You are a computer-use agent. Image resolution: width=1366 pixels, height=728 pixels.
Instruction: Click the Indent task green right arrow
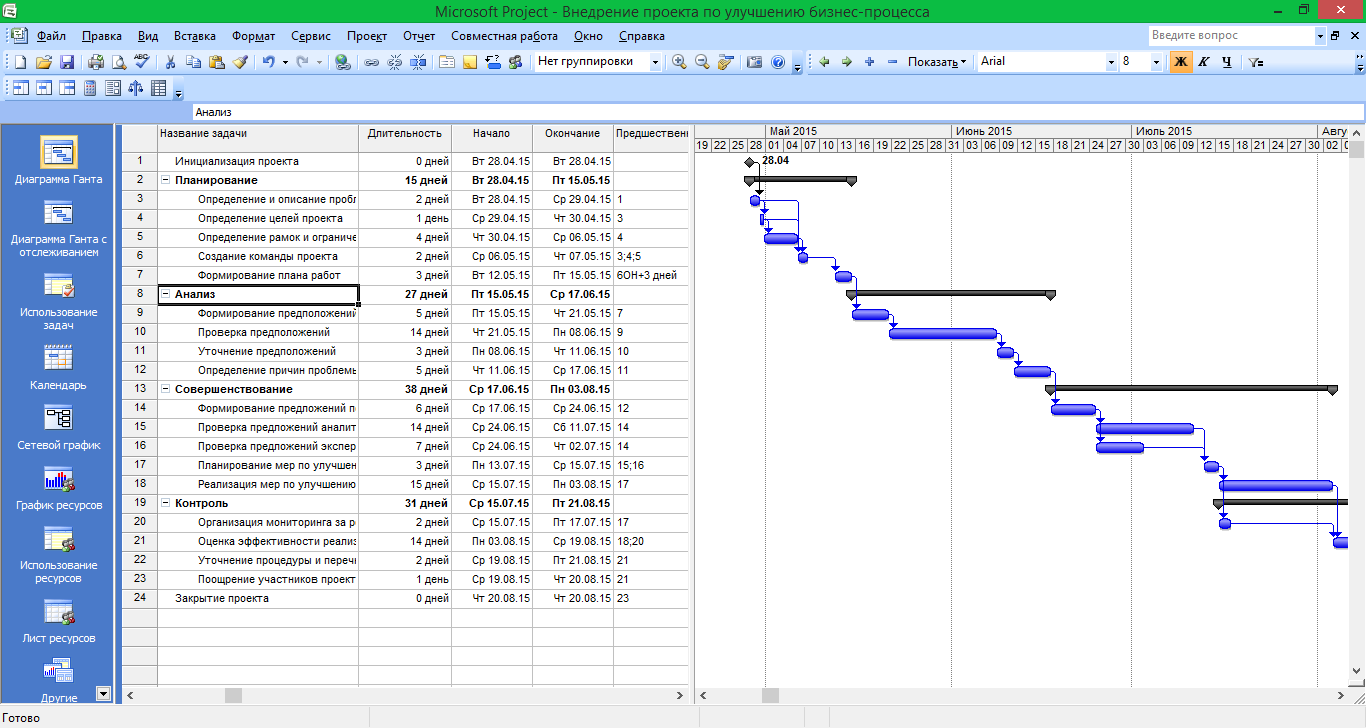[x=847, y=62]
